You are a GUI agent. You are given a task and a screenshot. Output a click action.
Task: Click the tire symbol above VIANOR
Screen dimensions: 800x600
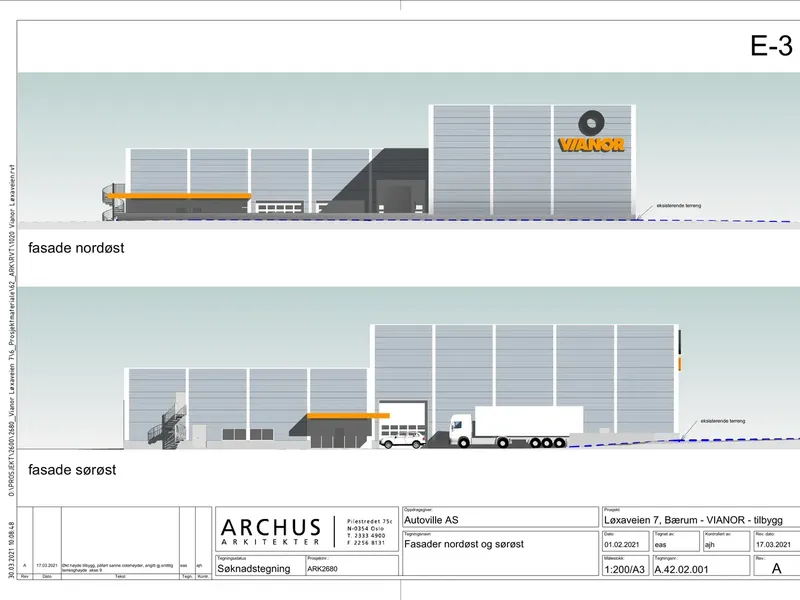pos(591,124)
